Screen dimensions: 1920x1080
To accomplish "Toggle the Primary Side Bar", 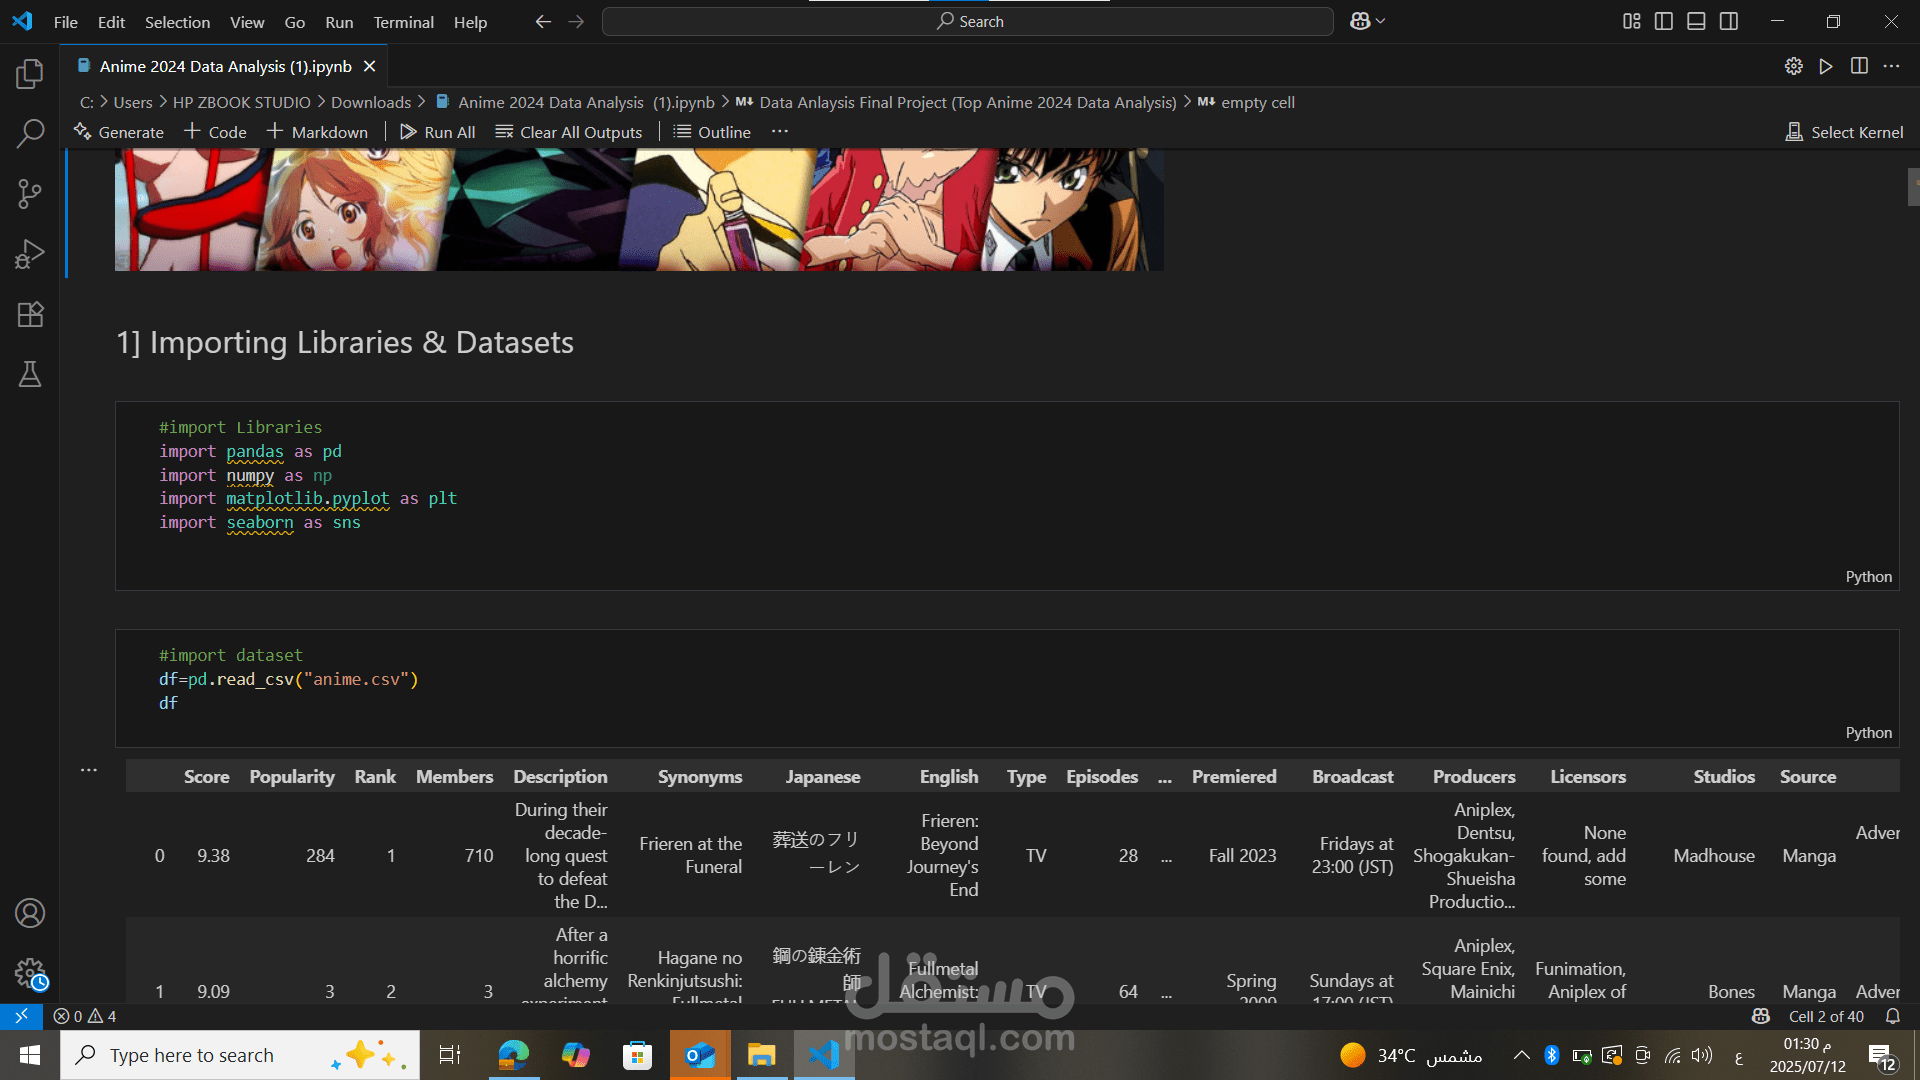I will coord(1664,21).
